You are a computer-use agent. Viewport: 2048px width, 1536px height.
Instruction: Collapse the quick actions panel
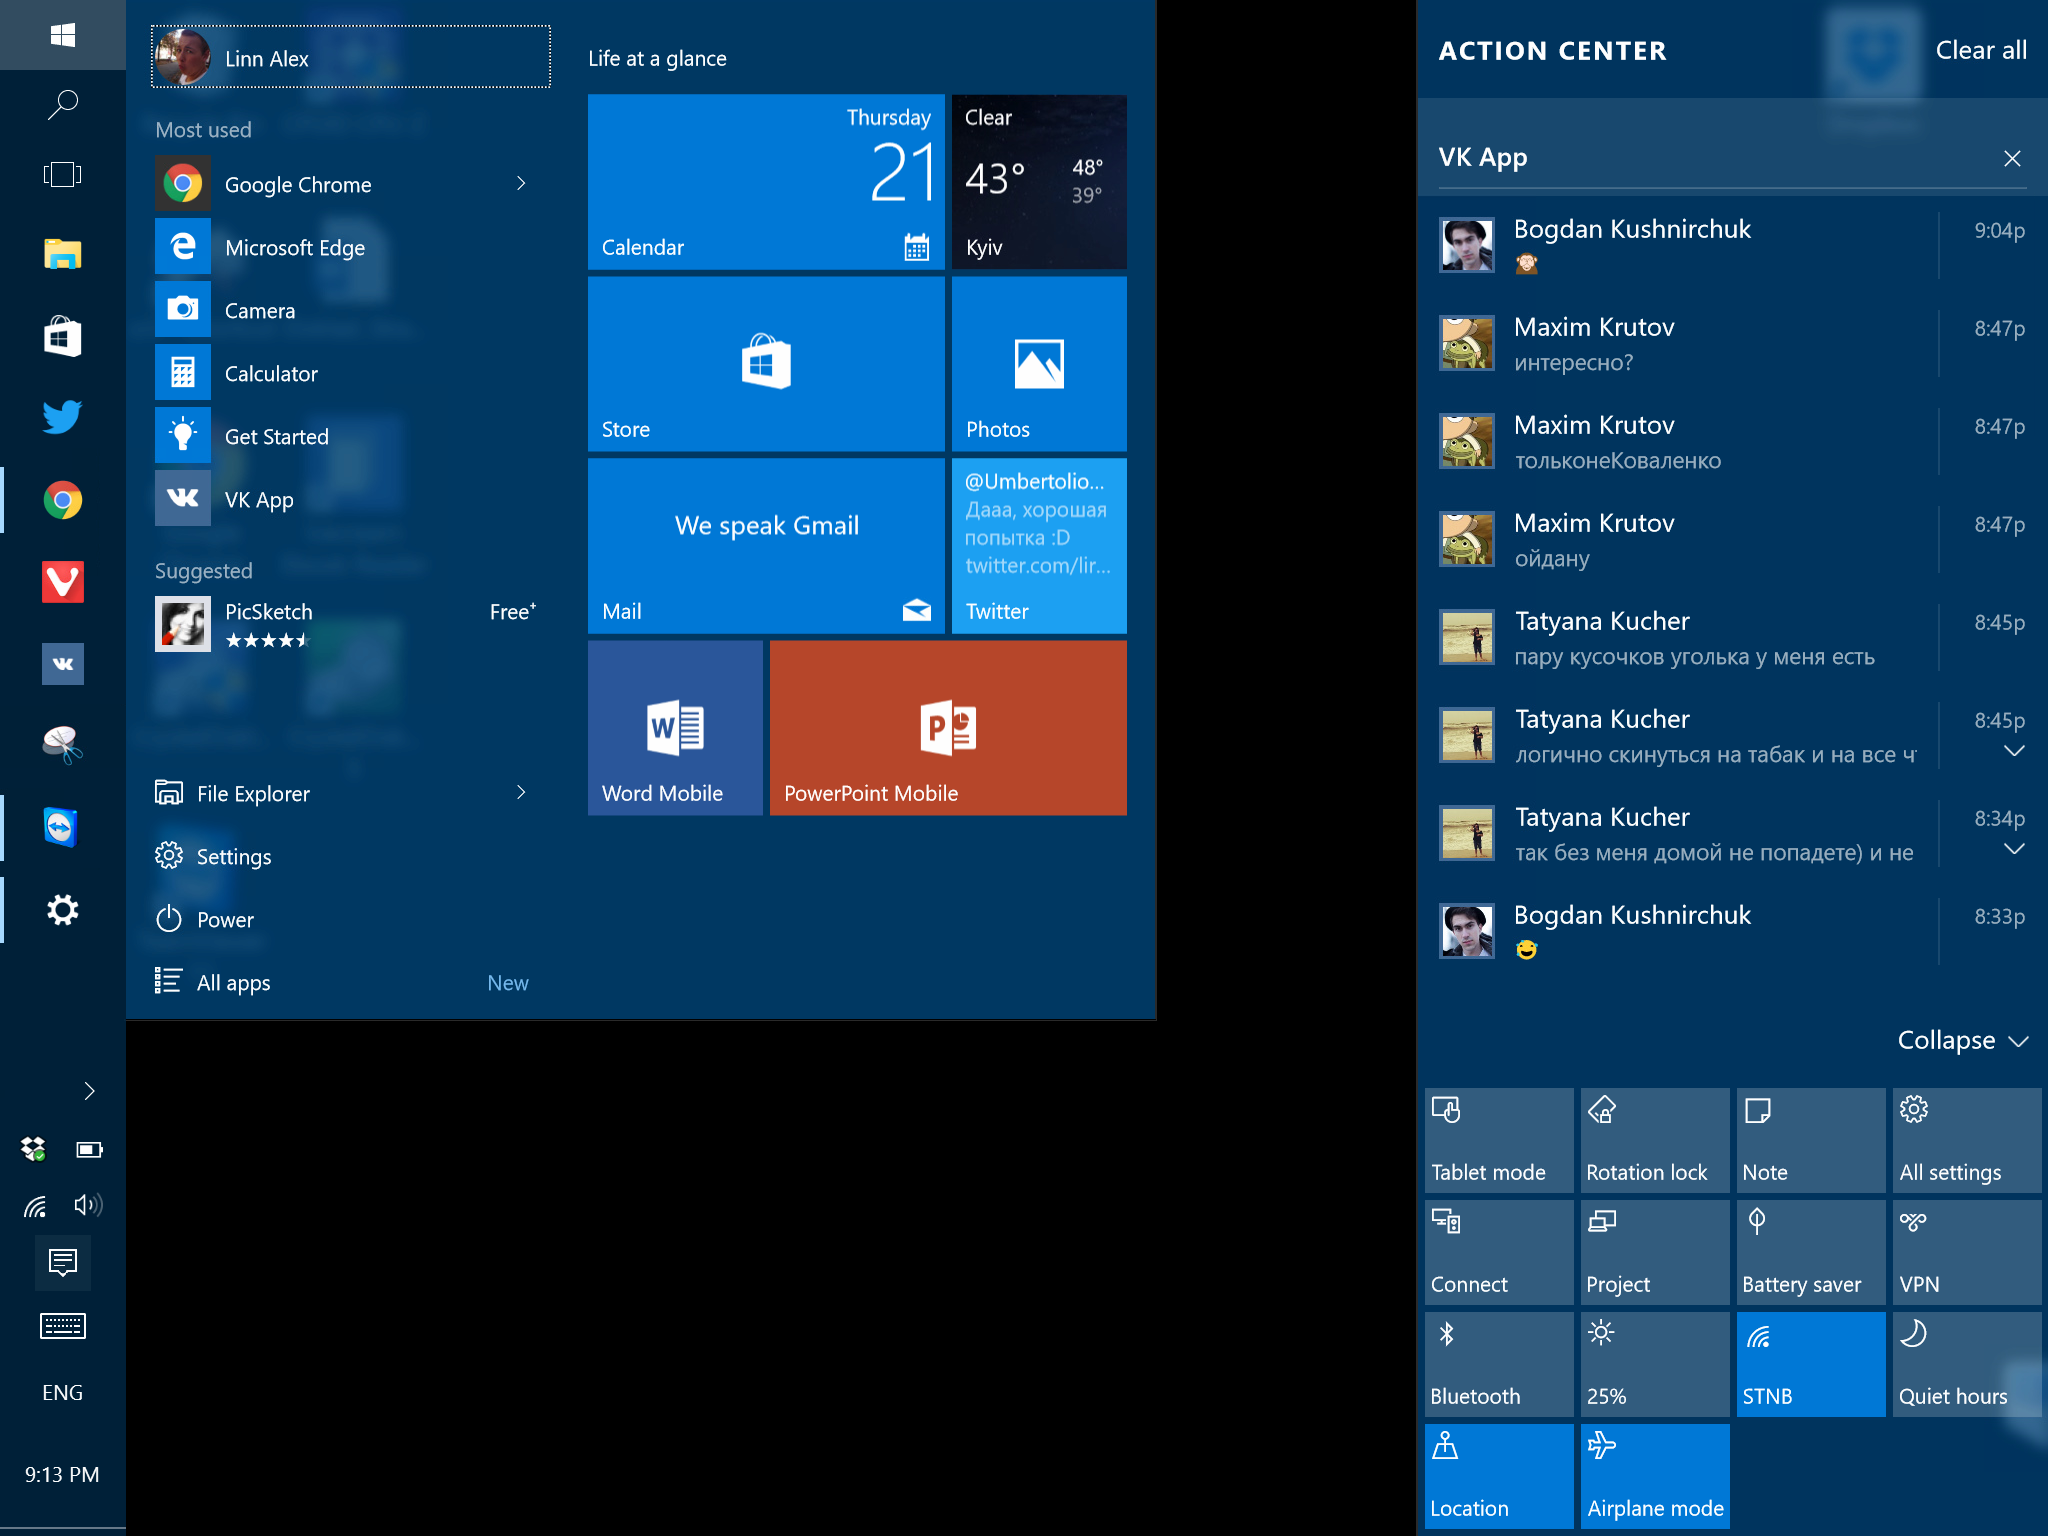[1963, 1040]
